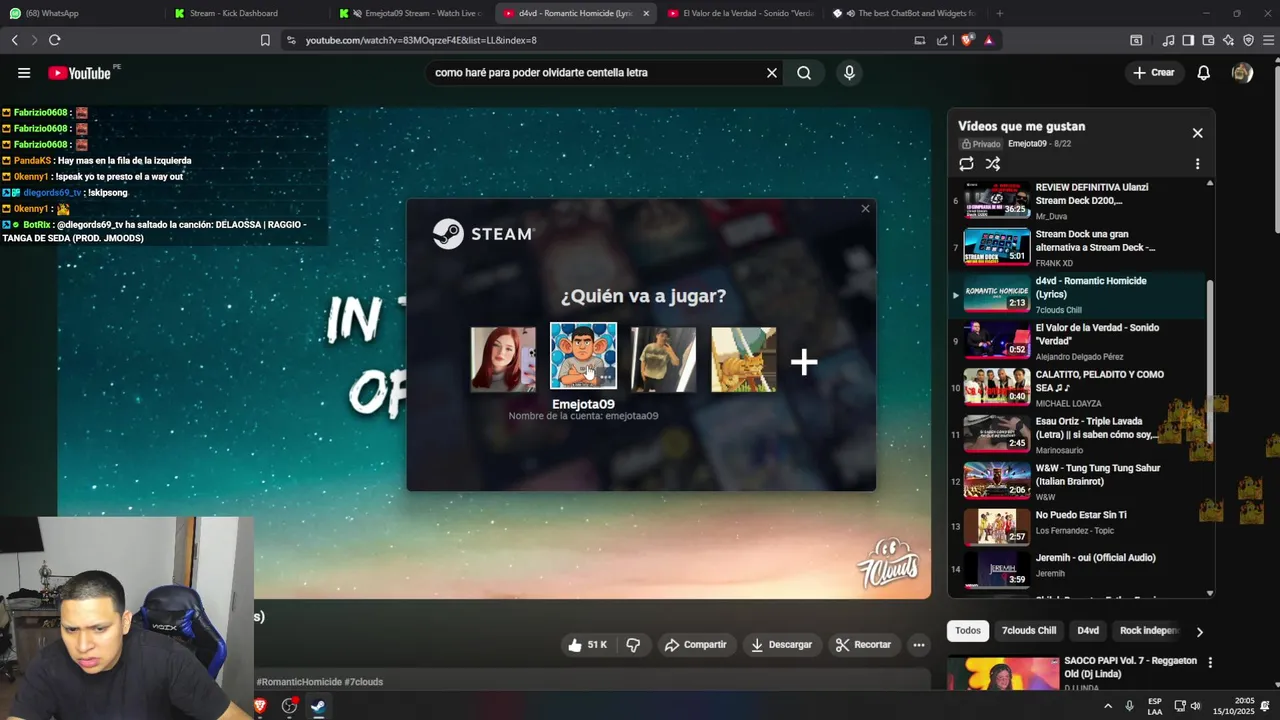Viewport: 1280px width, 720px height.
Task: Open a new browser tab
Action: [x=999, y=13]
